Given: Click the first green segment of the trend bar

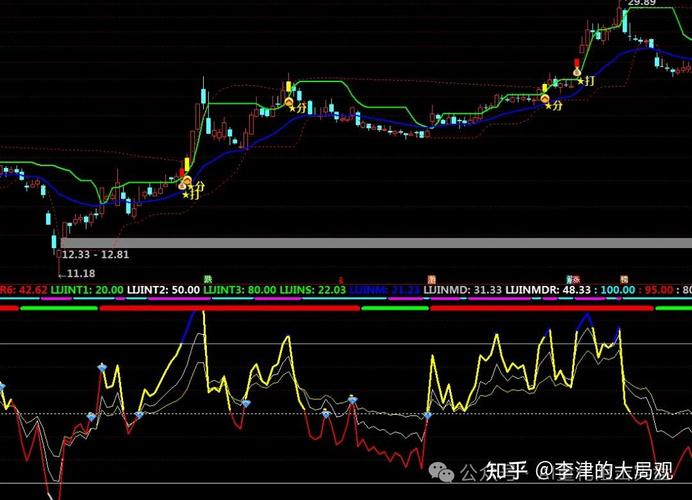Looking at the screenshot, I should (x=59, y=308).
